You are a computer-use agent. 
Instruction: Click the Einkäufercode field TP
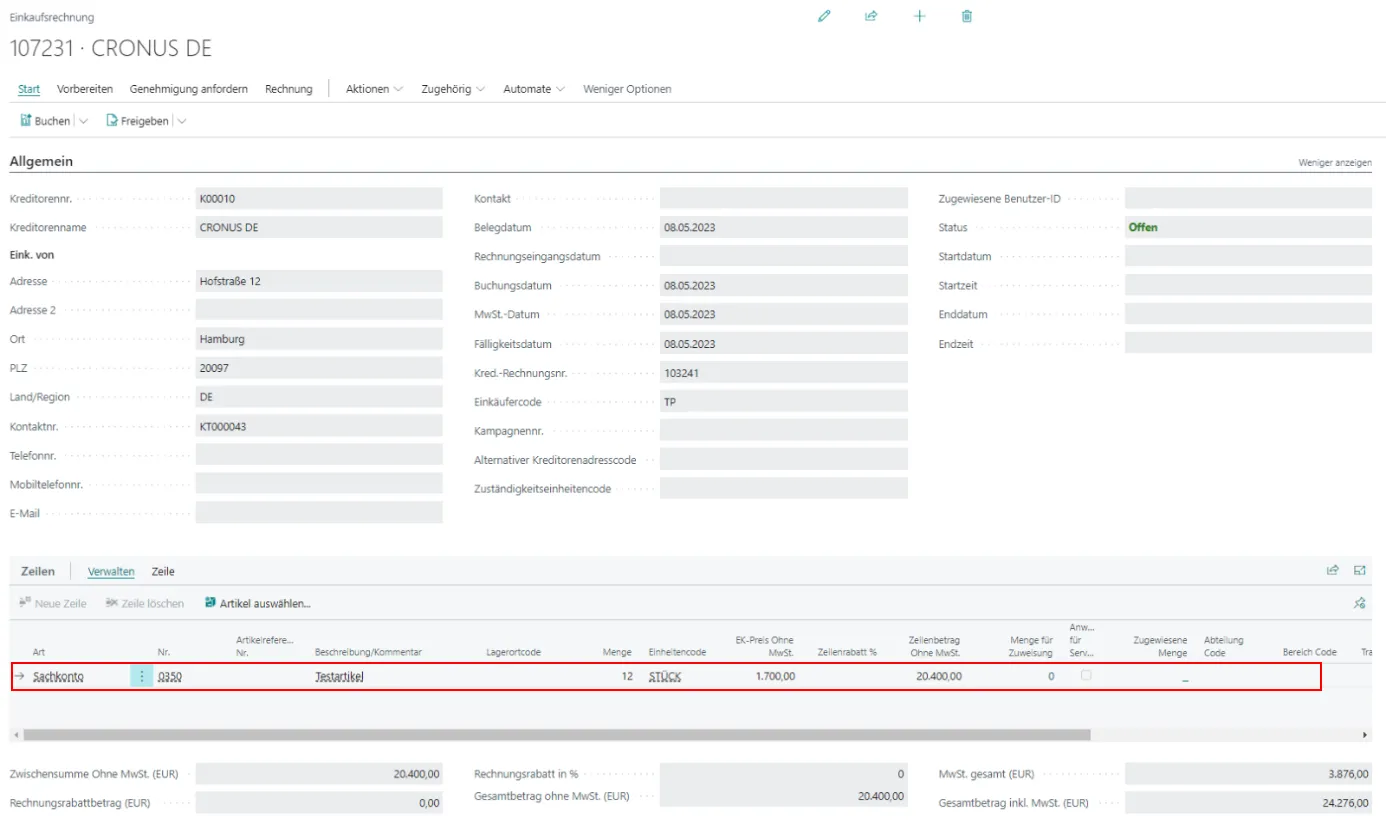(x=784, y=402)
